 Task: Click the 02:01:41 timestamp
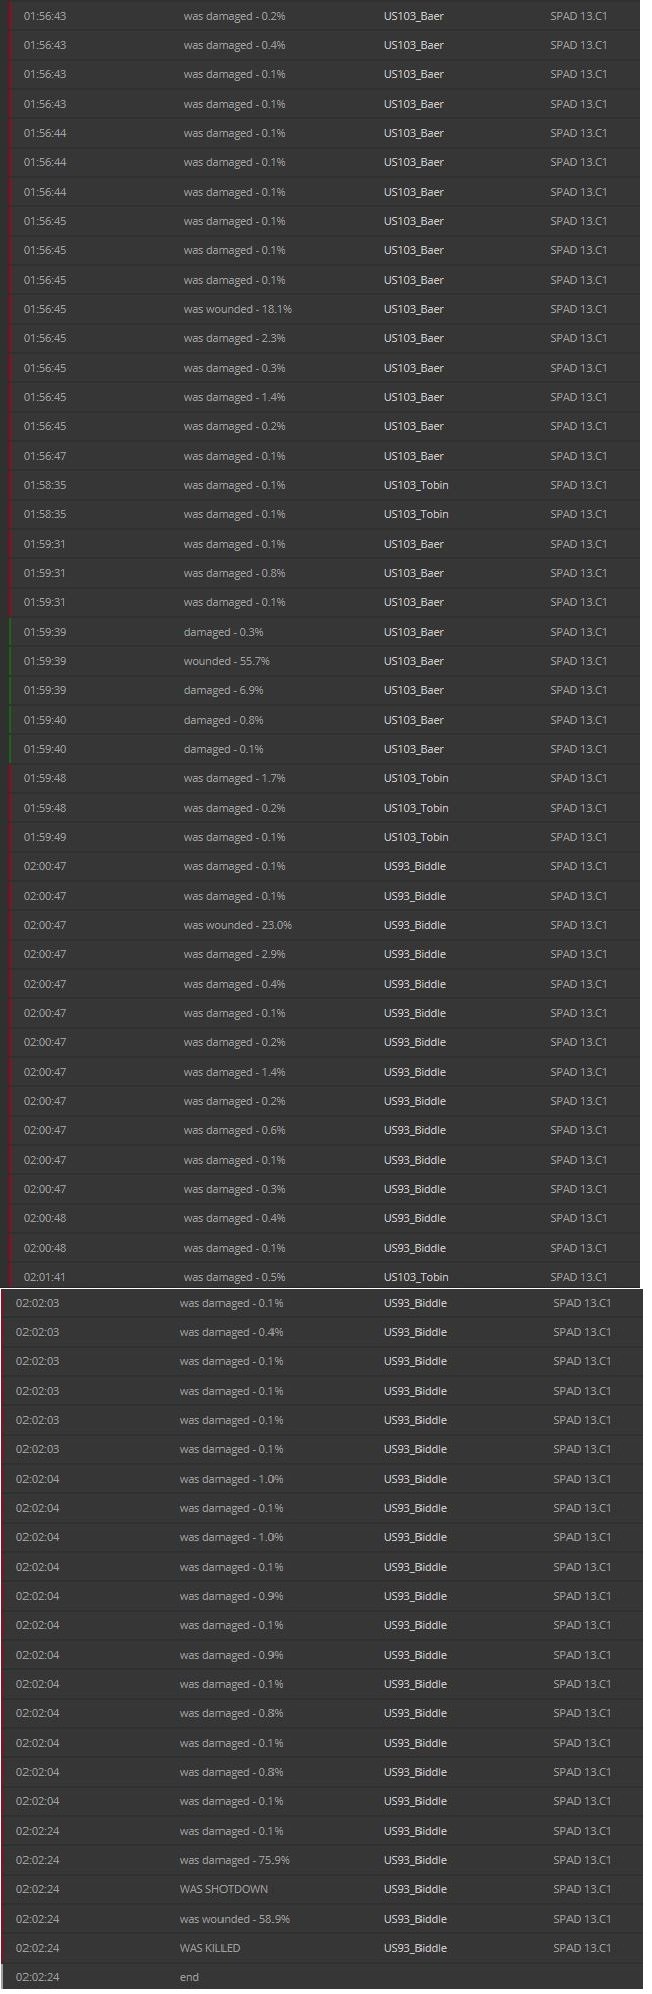(45, 1277)
